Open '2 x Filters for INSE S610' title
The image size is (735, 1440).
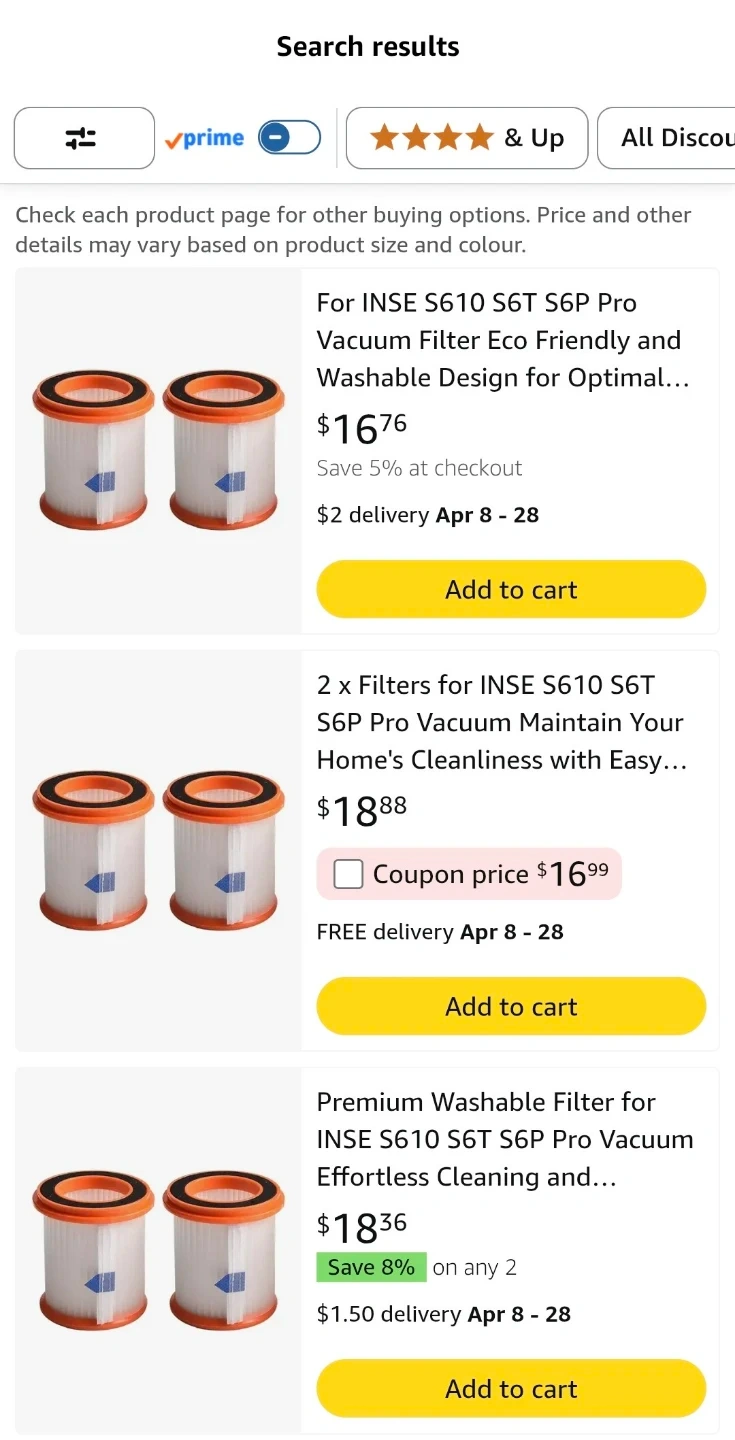pyautogui.click(x=500, y=722)
